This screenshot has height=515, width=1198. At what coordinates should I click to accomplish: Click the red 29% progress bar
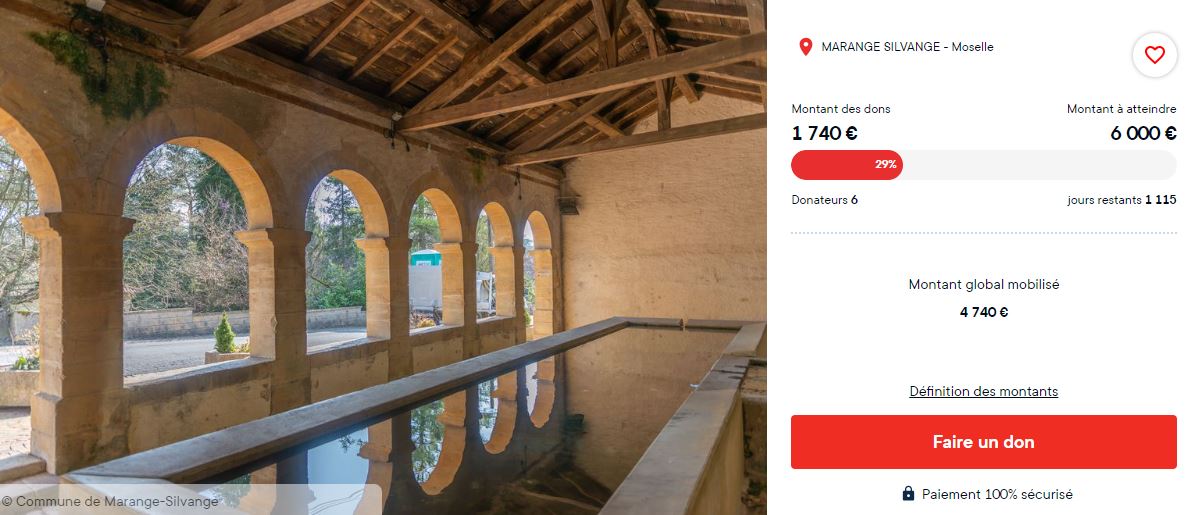point(847,164)
